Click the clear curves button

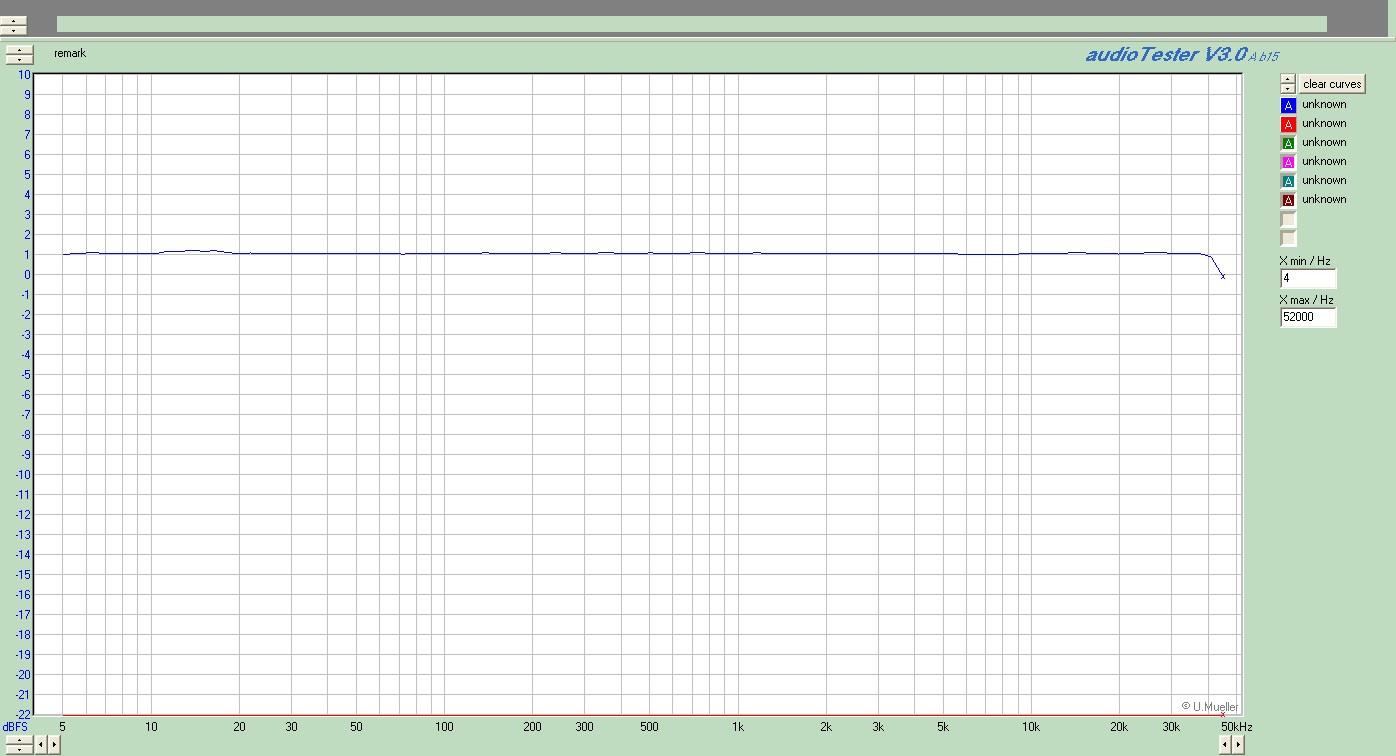click(x=1332, y=84)
